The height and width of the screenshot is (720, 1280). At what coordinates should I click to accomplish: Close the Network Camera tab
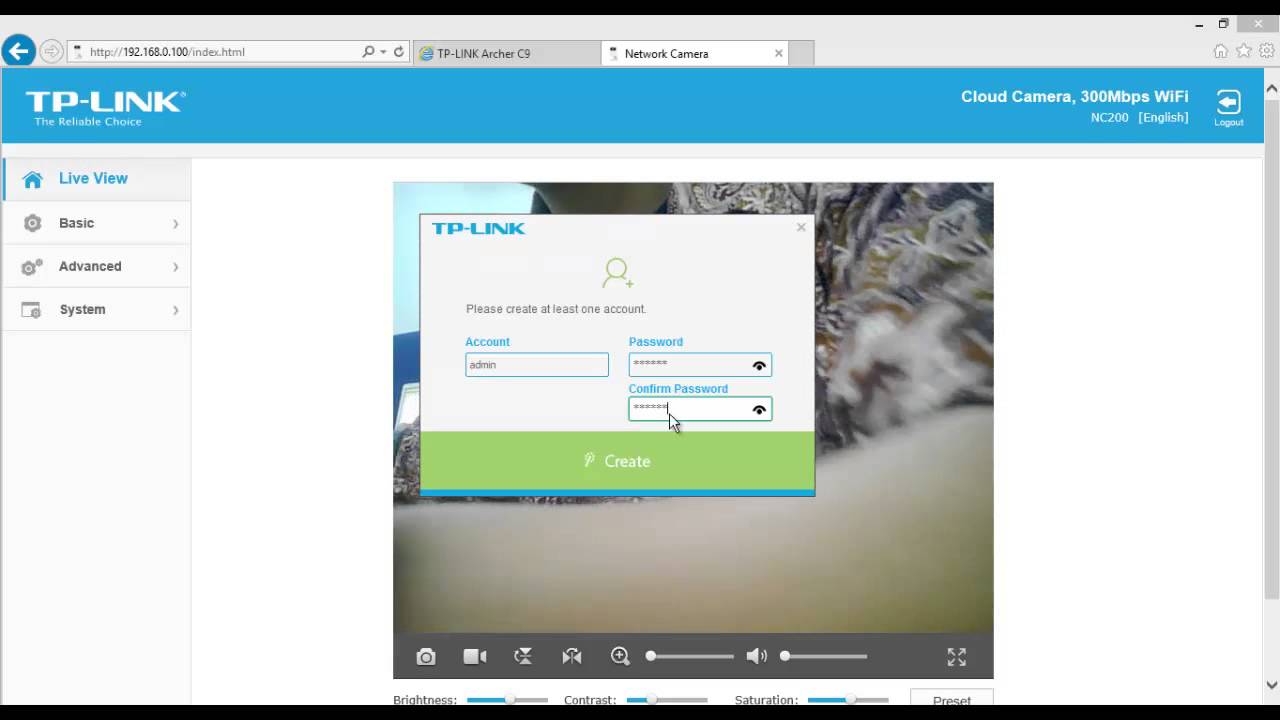(779, 53)
